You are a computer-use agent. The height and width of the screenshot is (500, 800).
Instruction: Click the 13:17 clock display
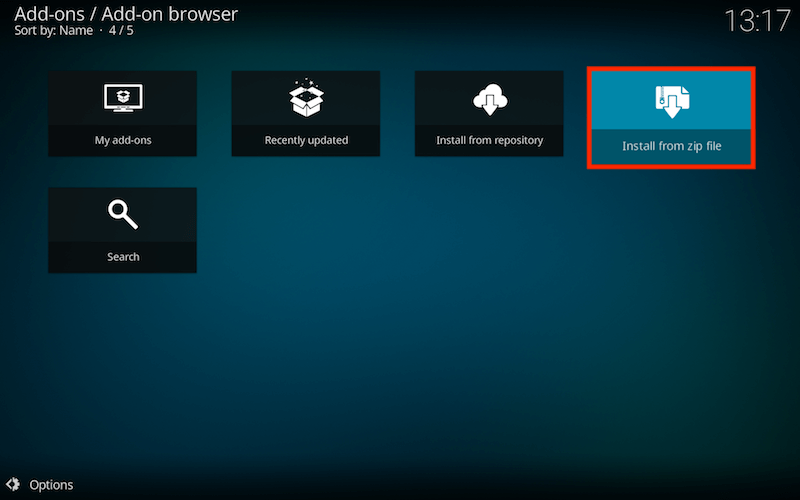[757, 21]
